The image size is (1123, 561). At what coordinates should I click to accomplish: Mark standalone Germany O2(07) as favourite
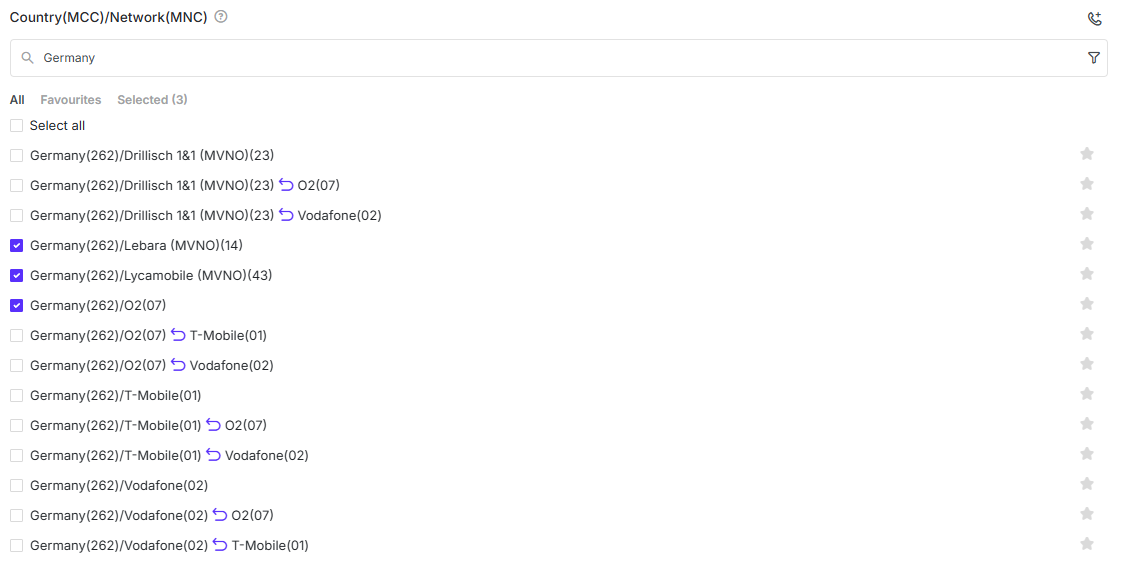1087,304
